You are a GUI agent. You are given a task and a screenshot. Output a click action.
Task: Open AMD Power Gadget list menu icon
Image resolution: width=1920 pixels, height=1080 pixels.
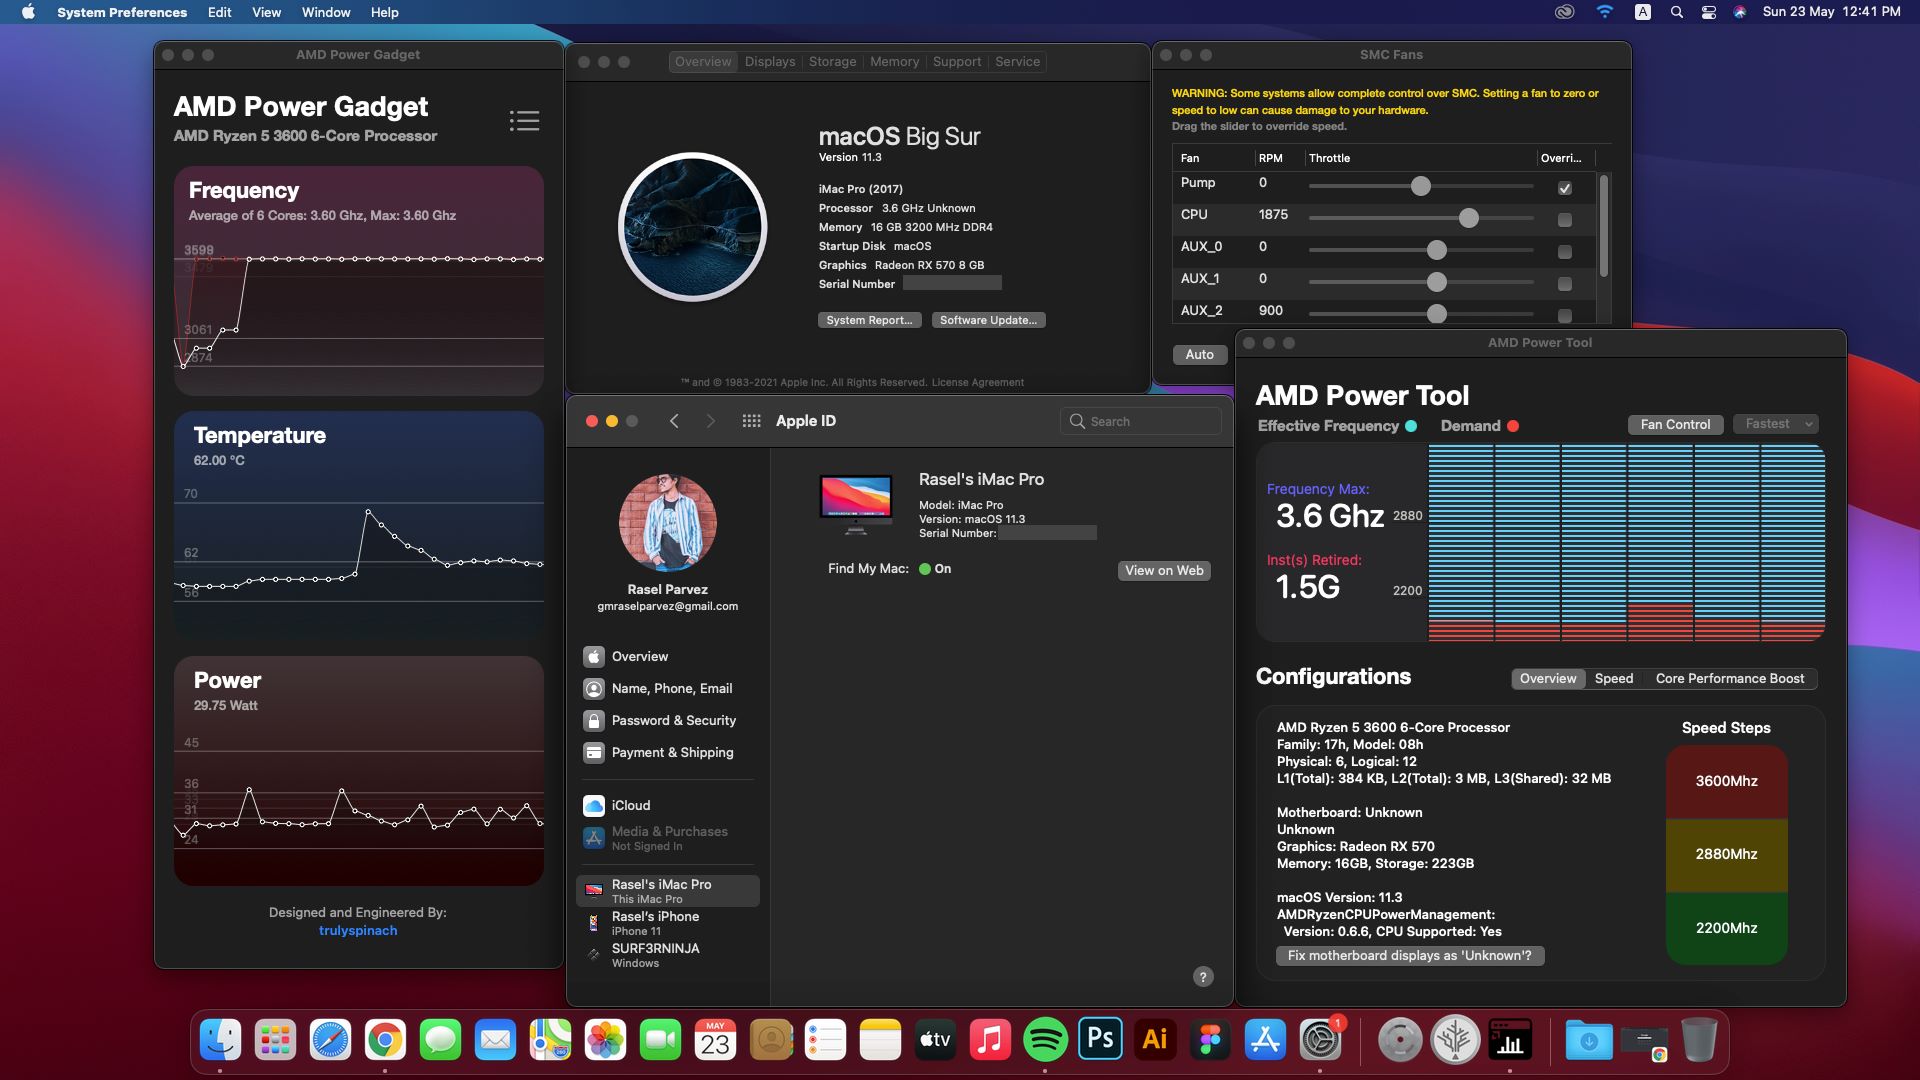524,121
